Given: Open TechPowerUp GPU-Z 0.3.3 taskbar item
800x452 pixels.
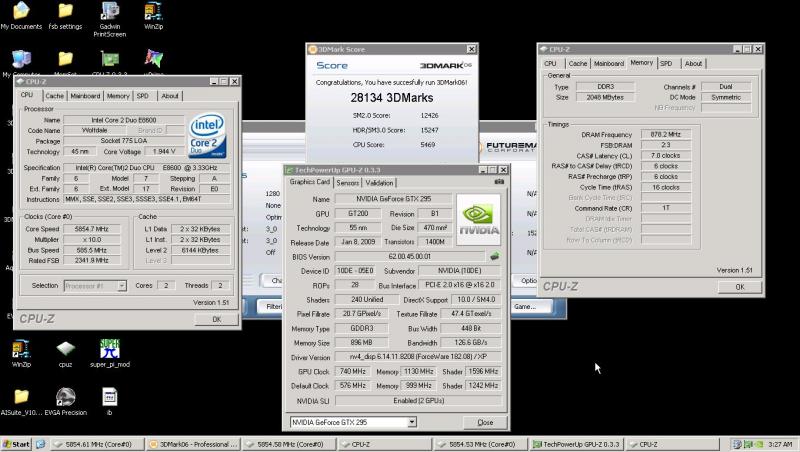Looking at the screenshot, I should [576, 444].
